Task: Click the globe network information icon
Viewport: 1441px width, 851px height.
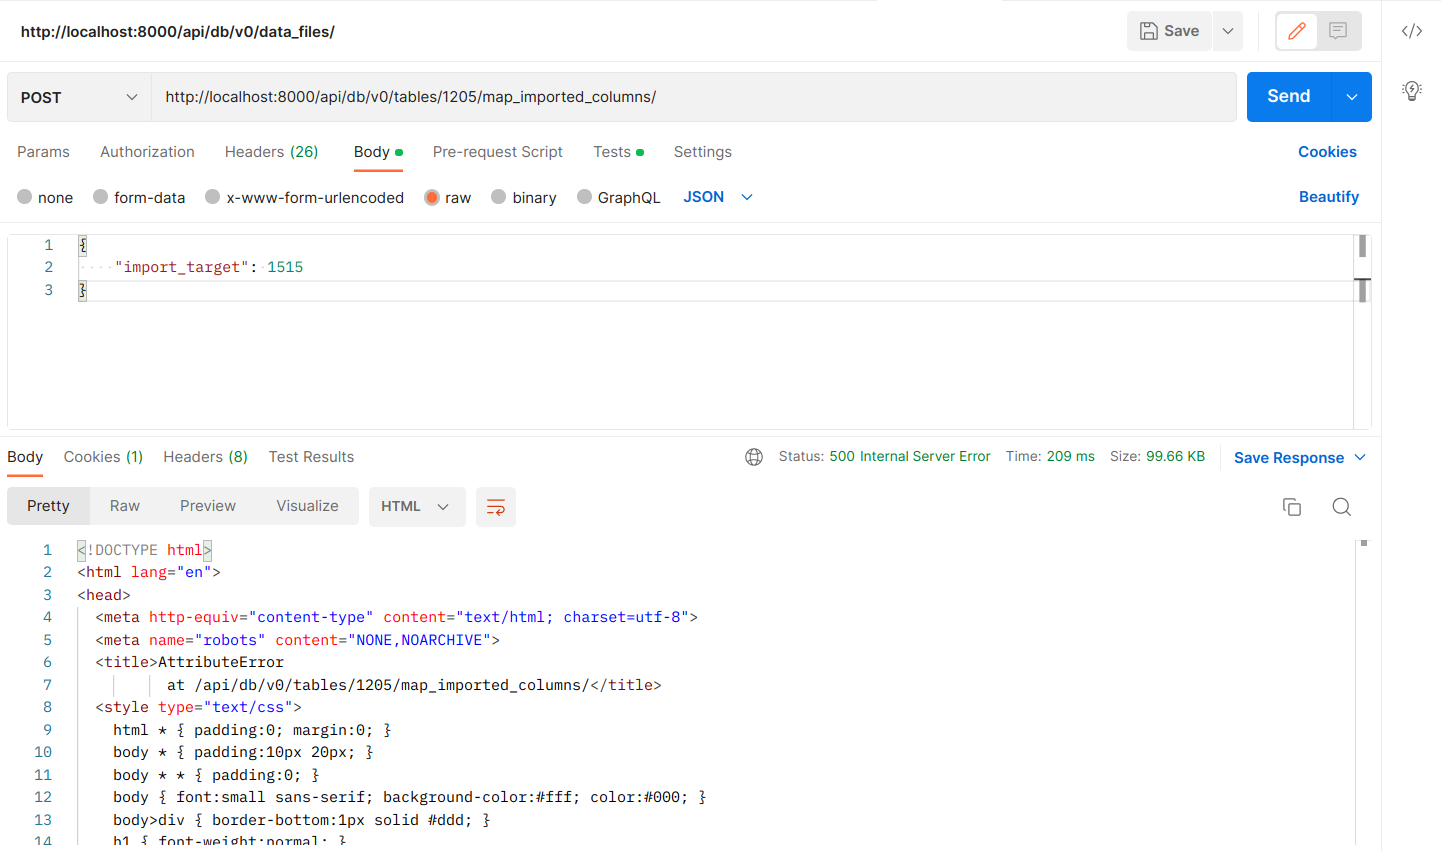Action: coord(753,456)
